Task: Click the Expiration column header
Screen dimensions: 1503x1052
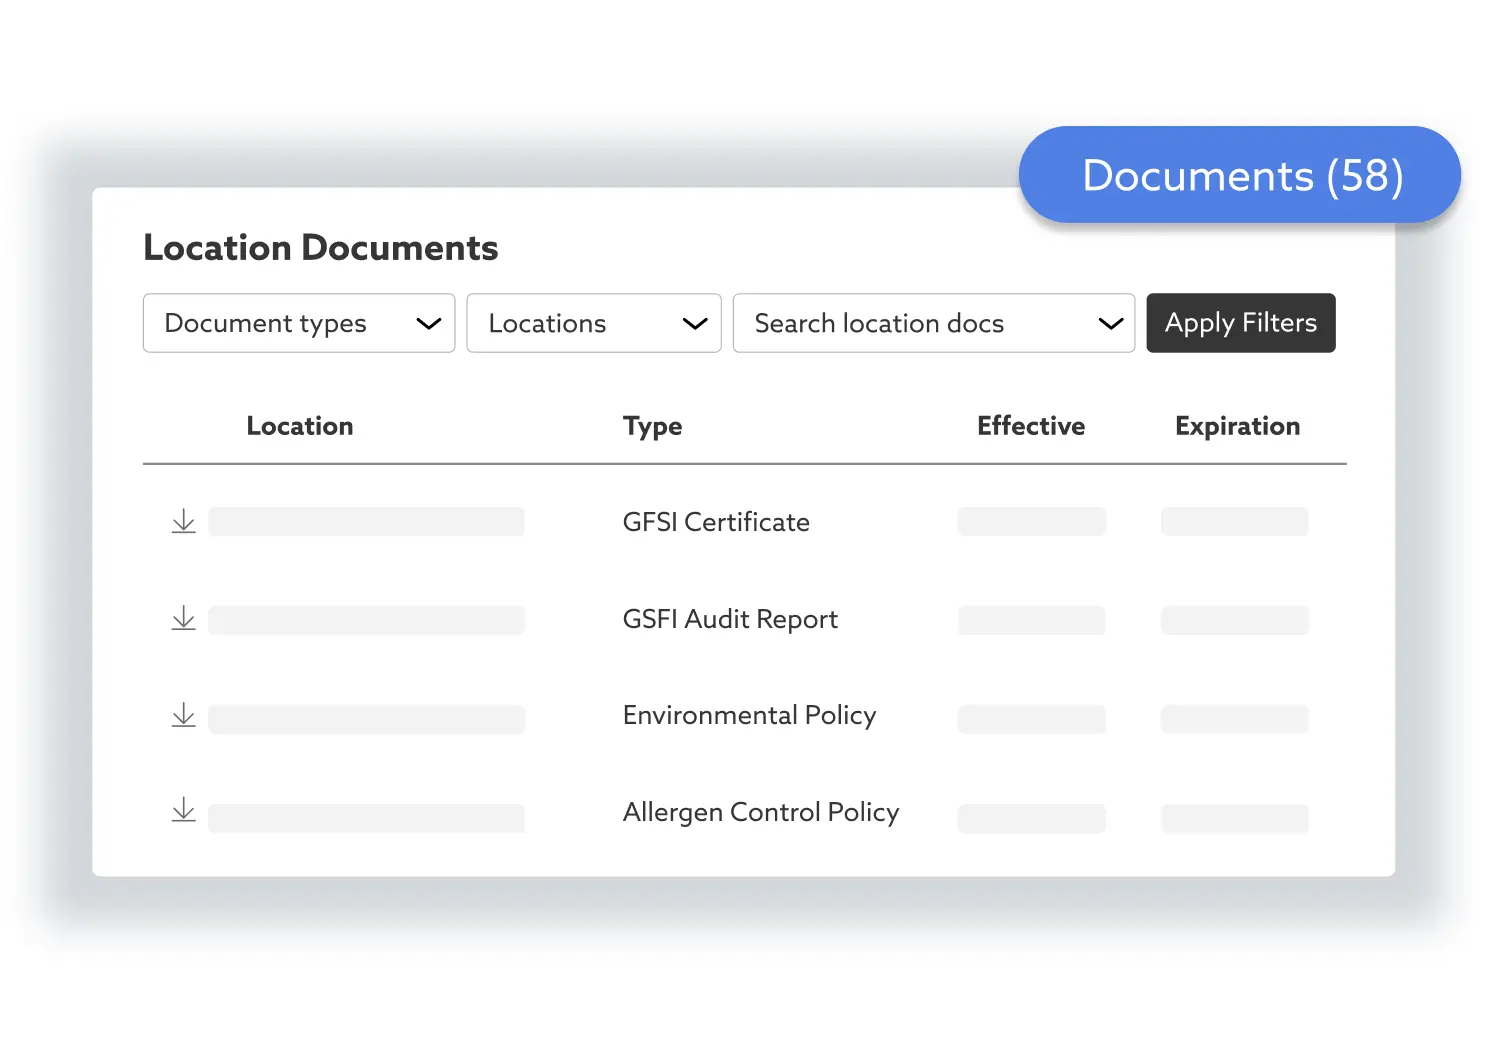Action: [x=1237, y=426]
